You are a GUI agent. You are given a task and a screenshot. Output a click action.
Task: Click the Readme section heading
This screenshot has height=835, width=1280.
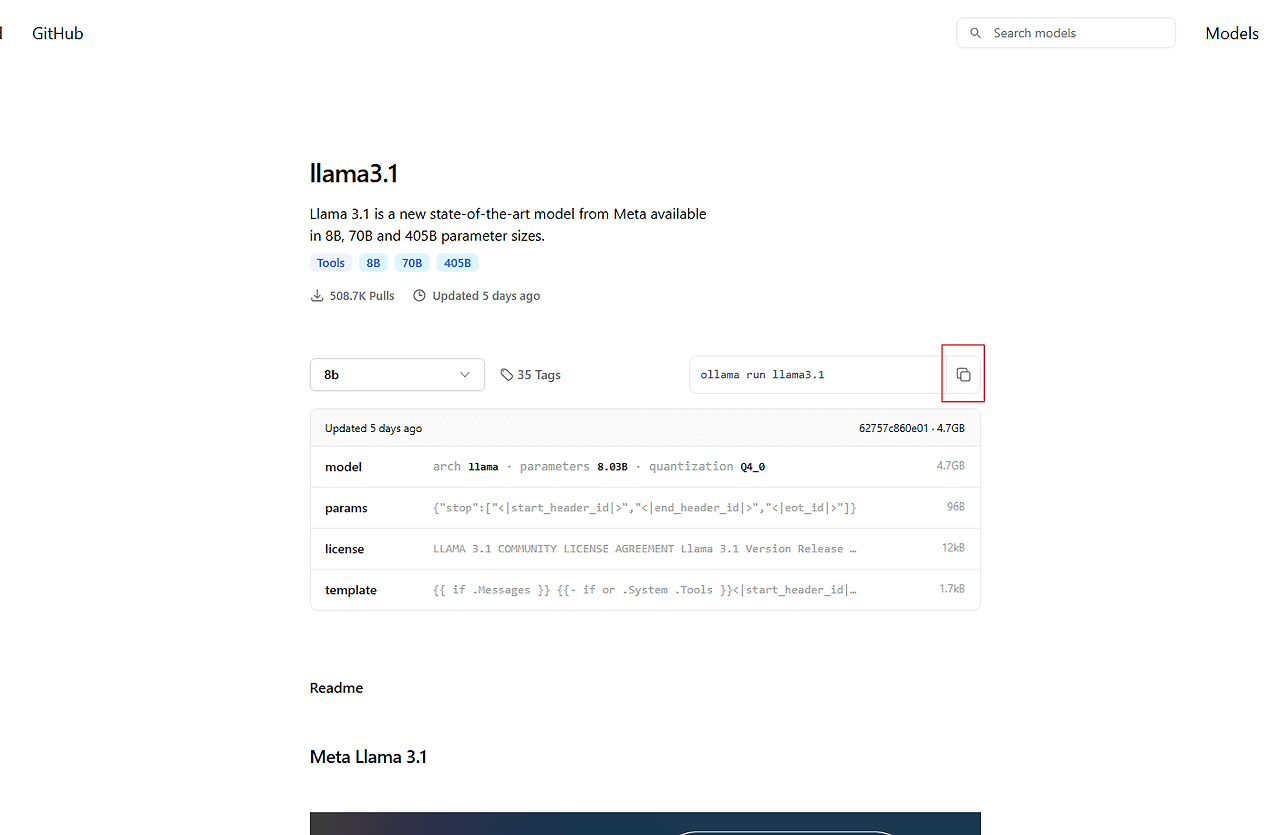click(337, 688)
